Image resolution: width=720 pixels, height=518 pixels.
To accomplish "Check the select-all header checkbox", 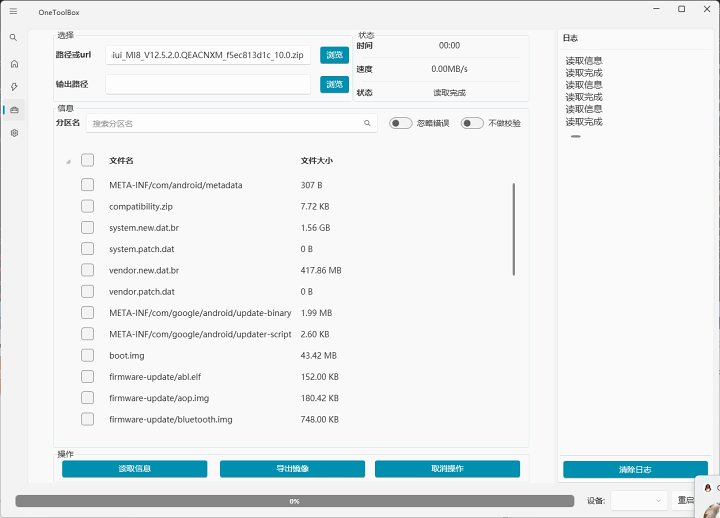I will pos(88,160).
